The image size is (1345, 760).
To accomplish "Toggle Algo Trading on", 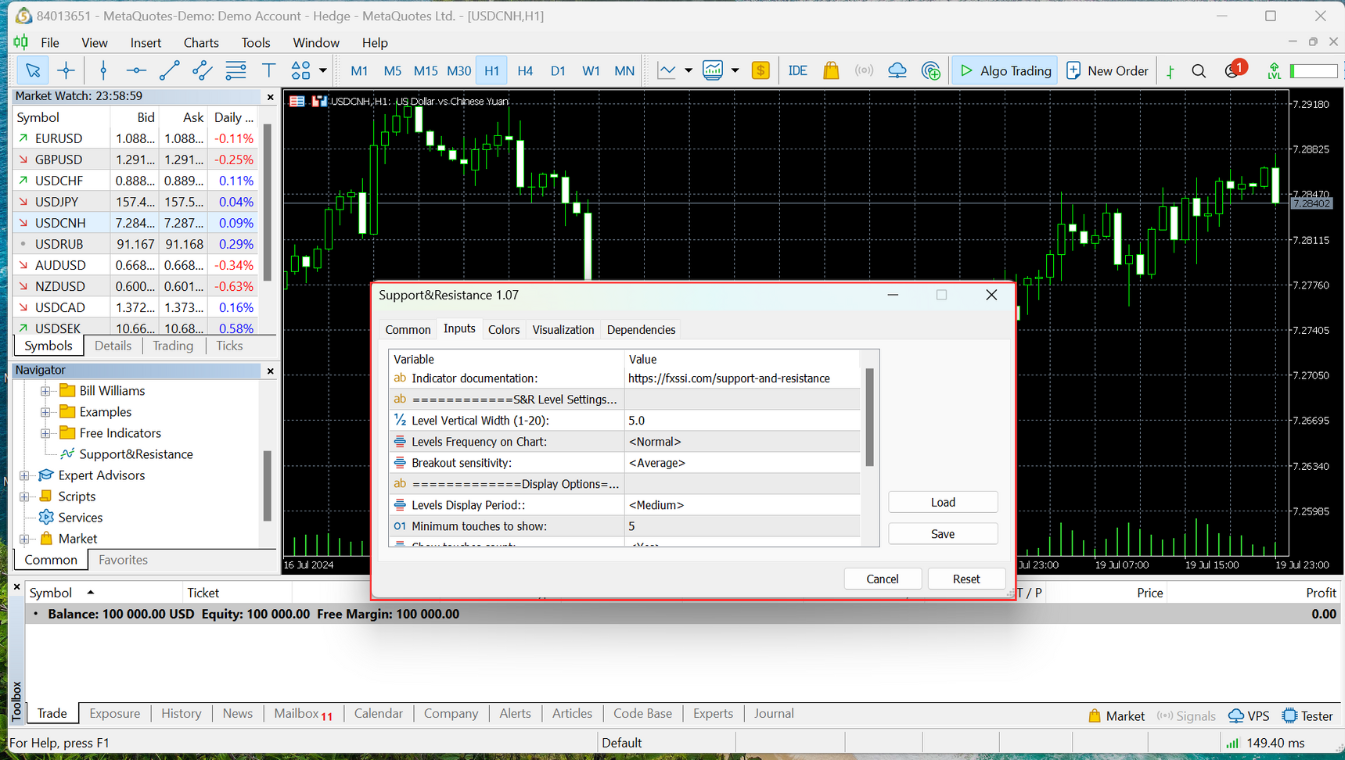I will click(x=1004, y=70).
